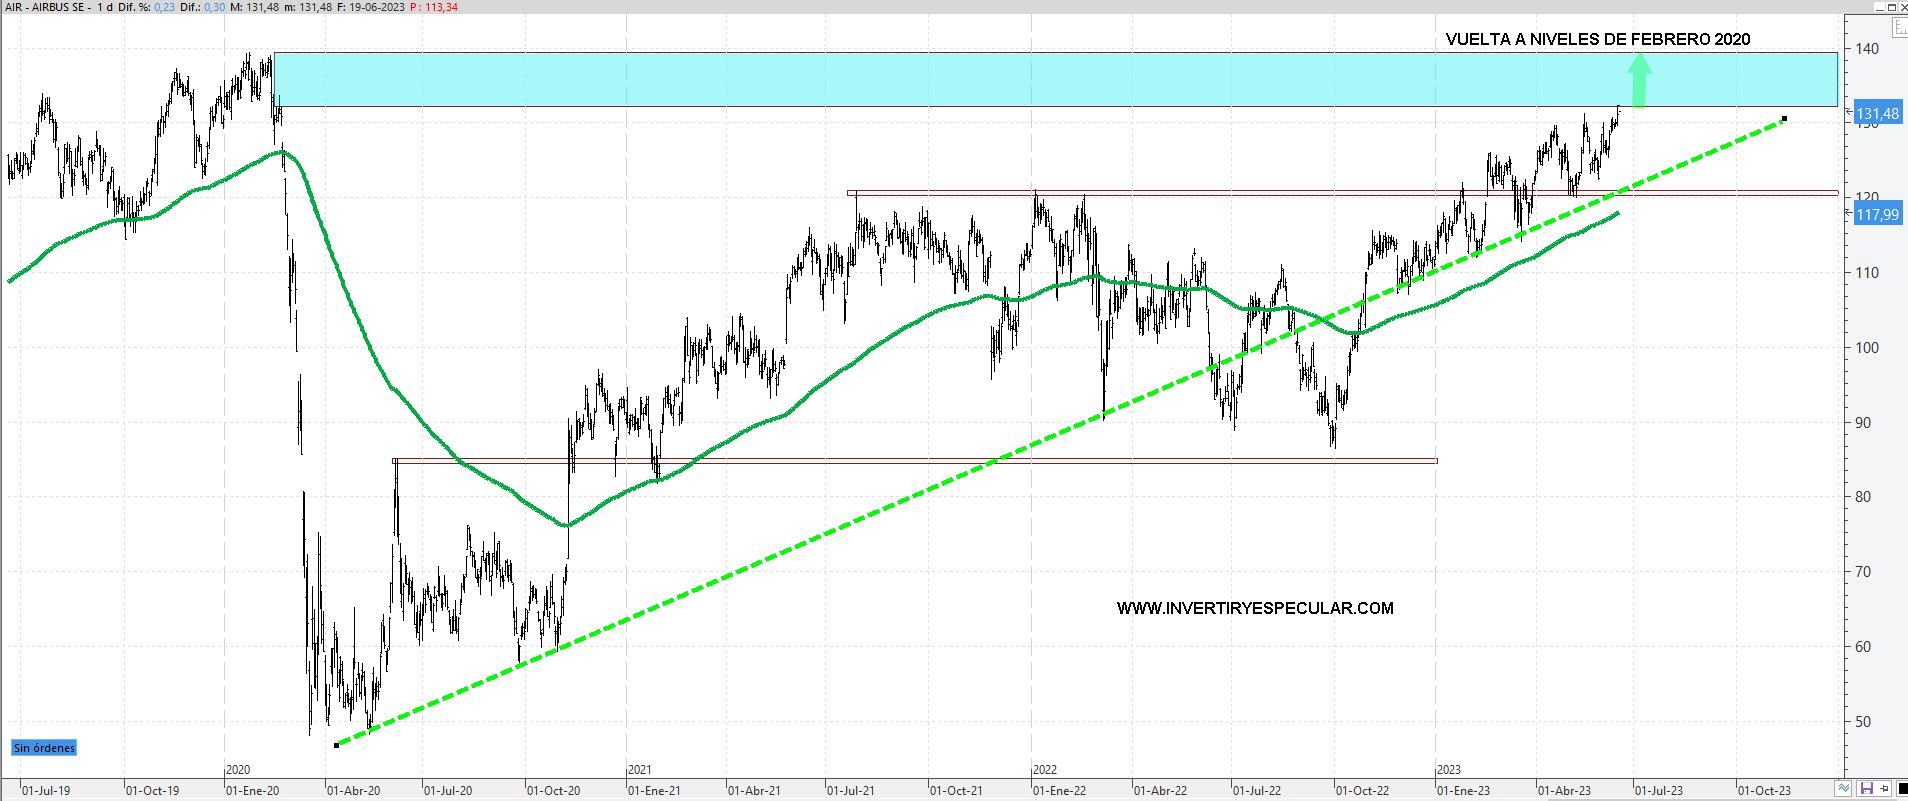Click the trendline's upper-right end handle
This screenshot has width=1908, height=801.
(1784, 119)
